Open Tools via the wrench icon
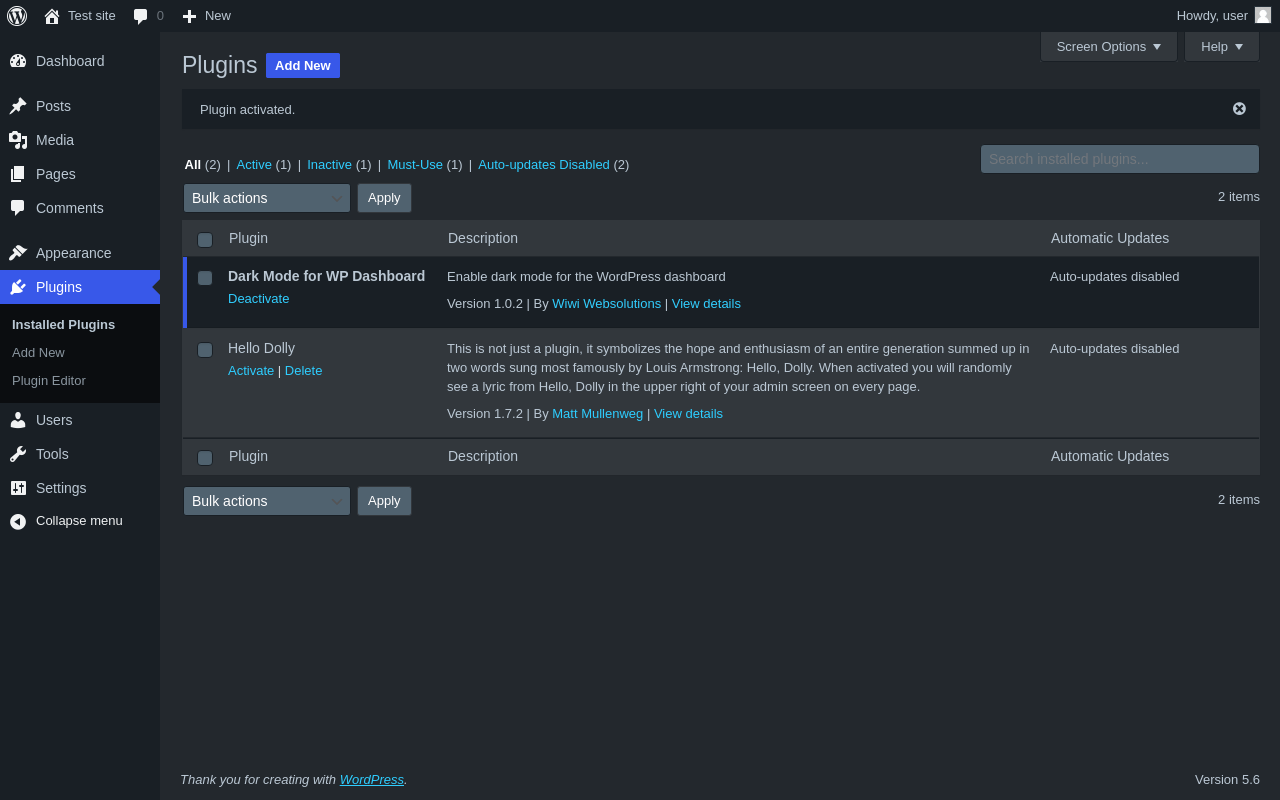 (x=18, y=454)
